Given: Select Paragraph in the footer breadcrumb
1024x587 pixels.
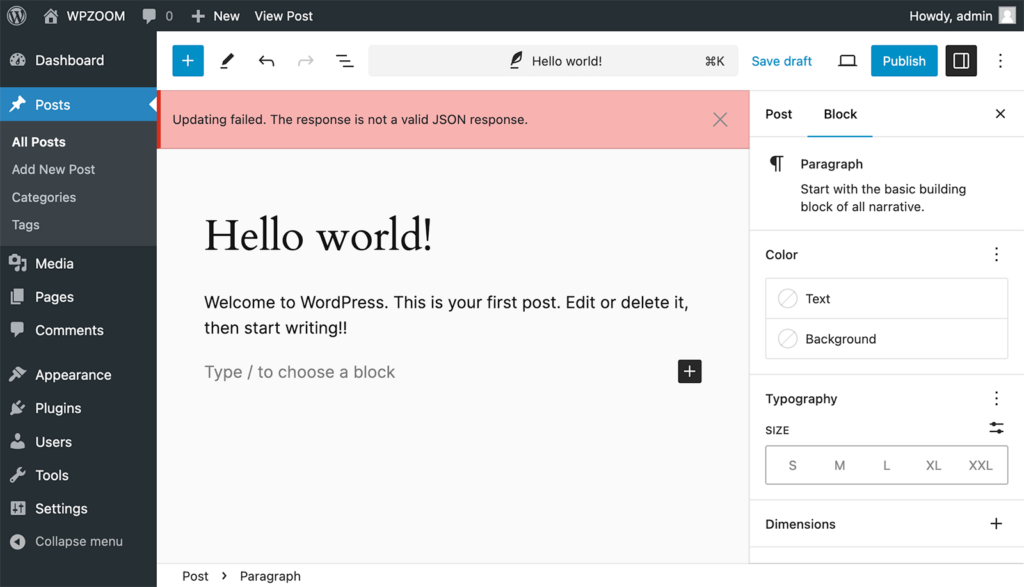Looking at the screenshot, I should 270,576.
